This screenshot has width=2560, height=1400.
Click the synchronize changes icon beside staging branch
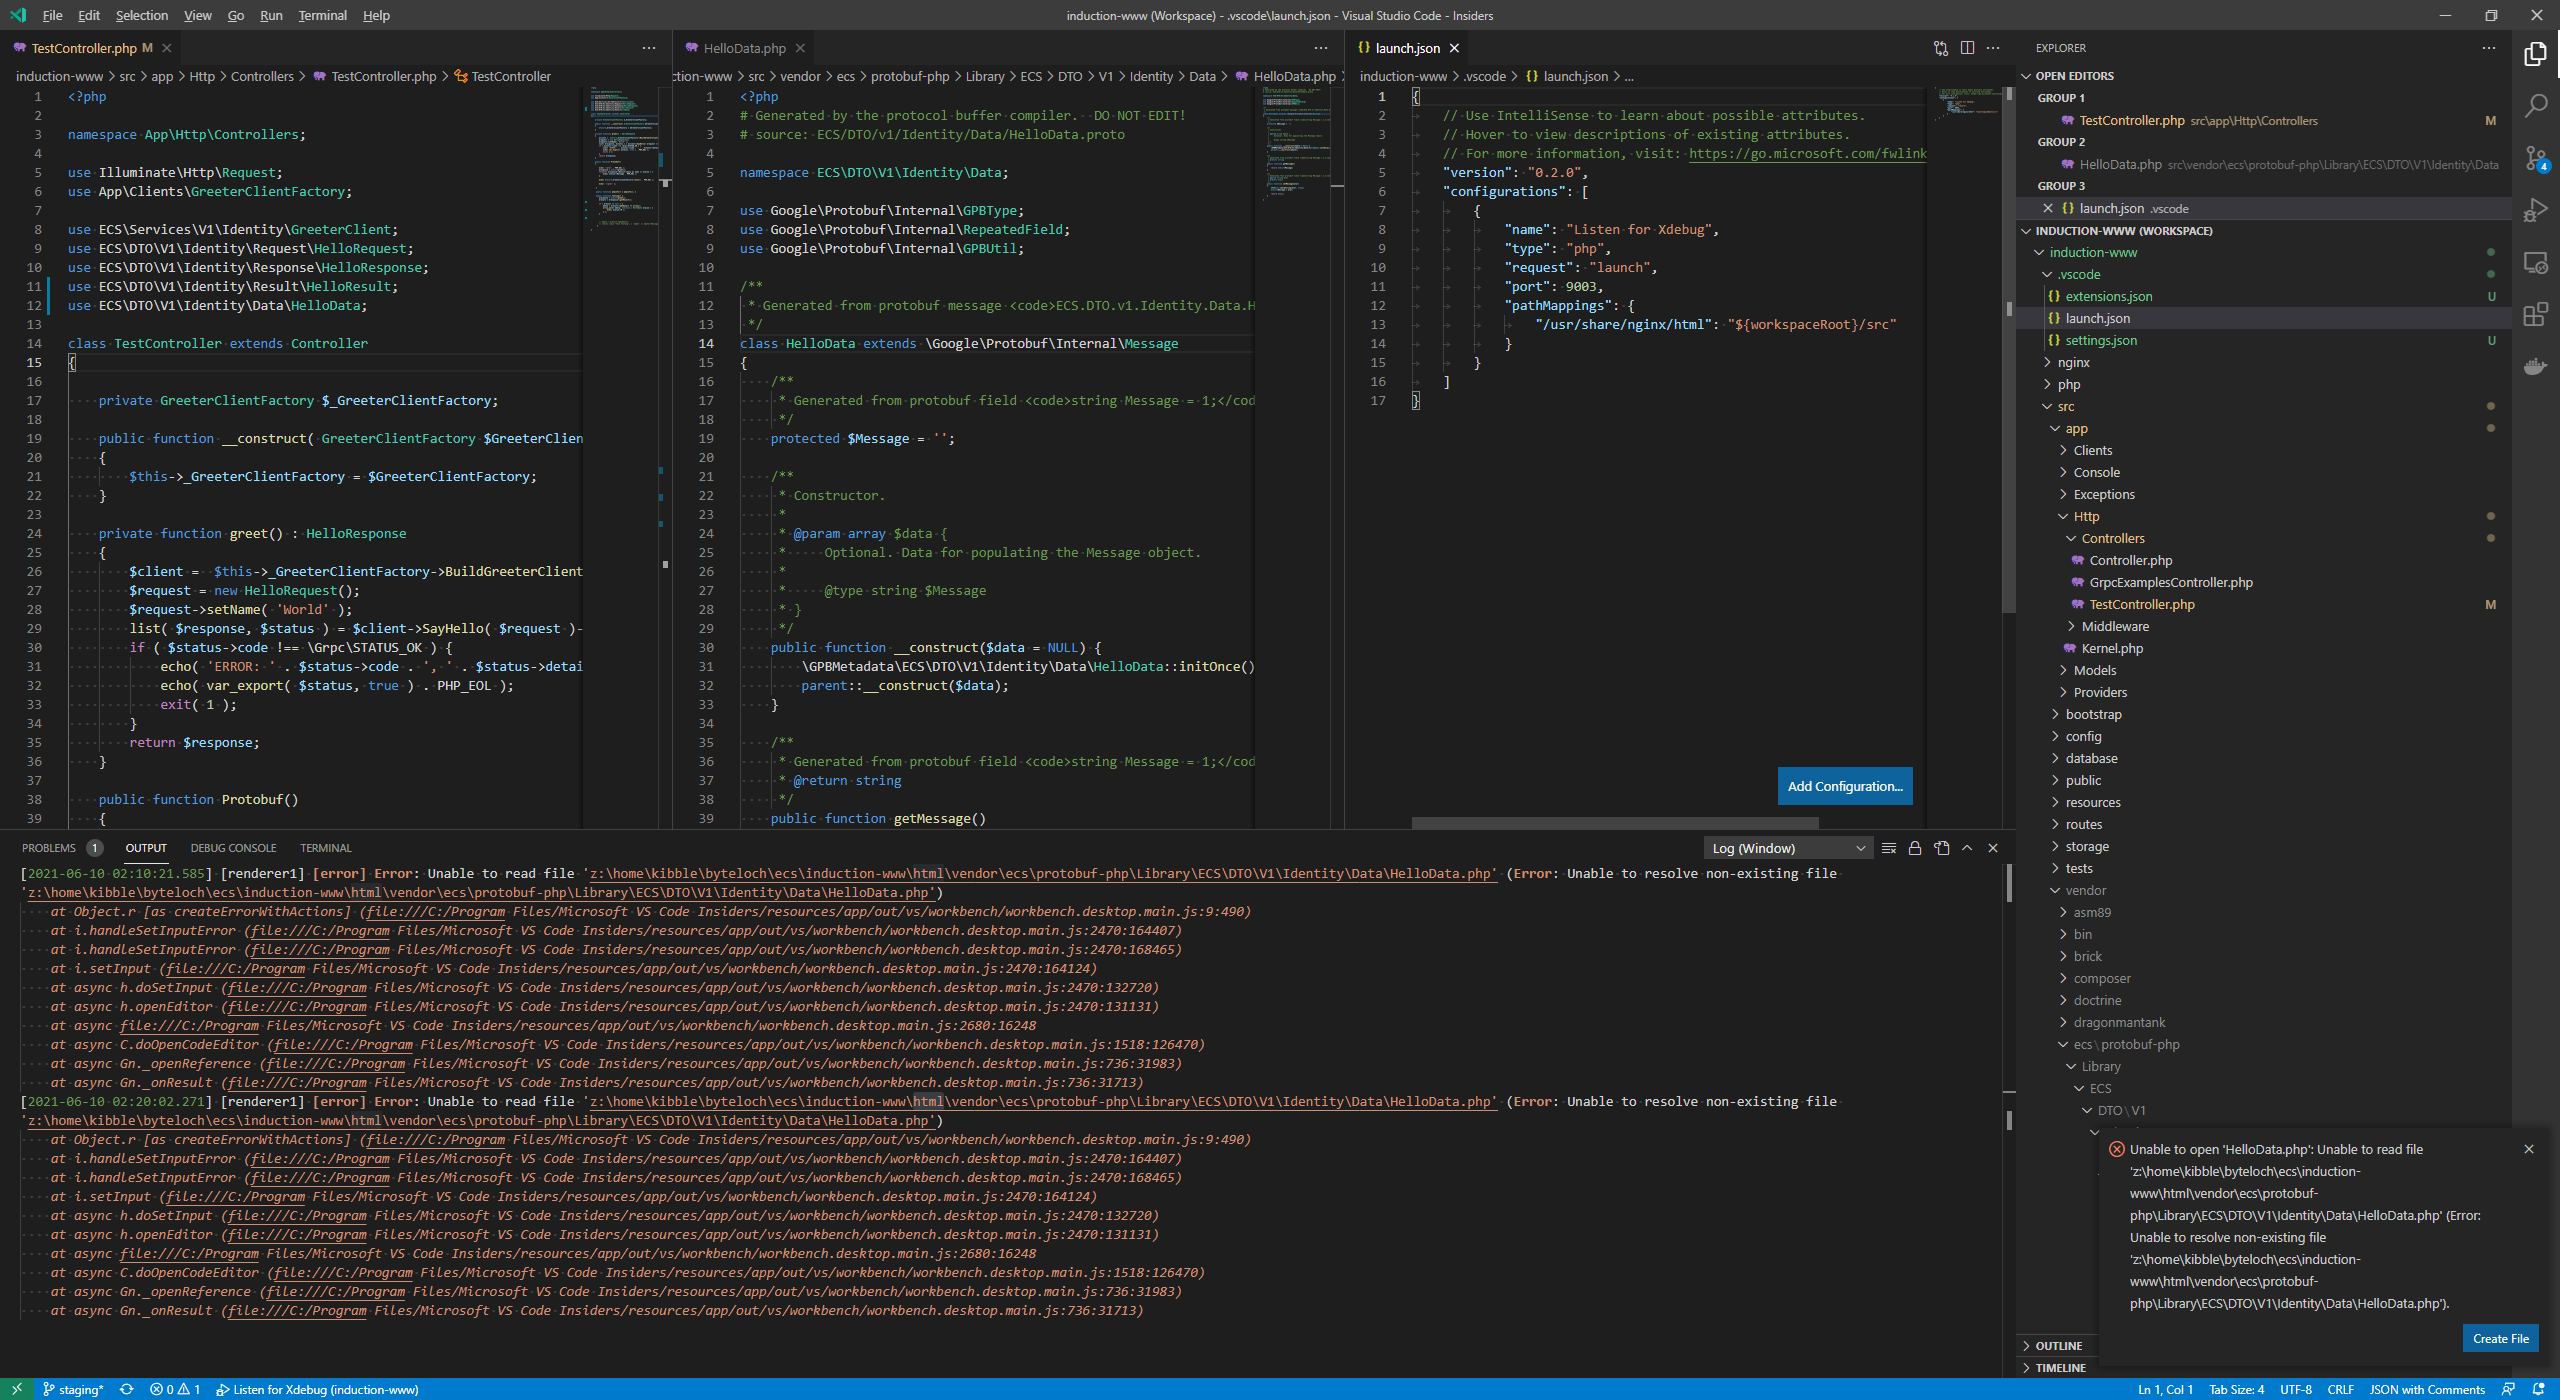coord(127,1389)
